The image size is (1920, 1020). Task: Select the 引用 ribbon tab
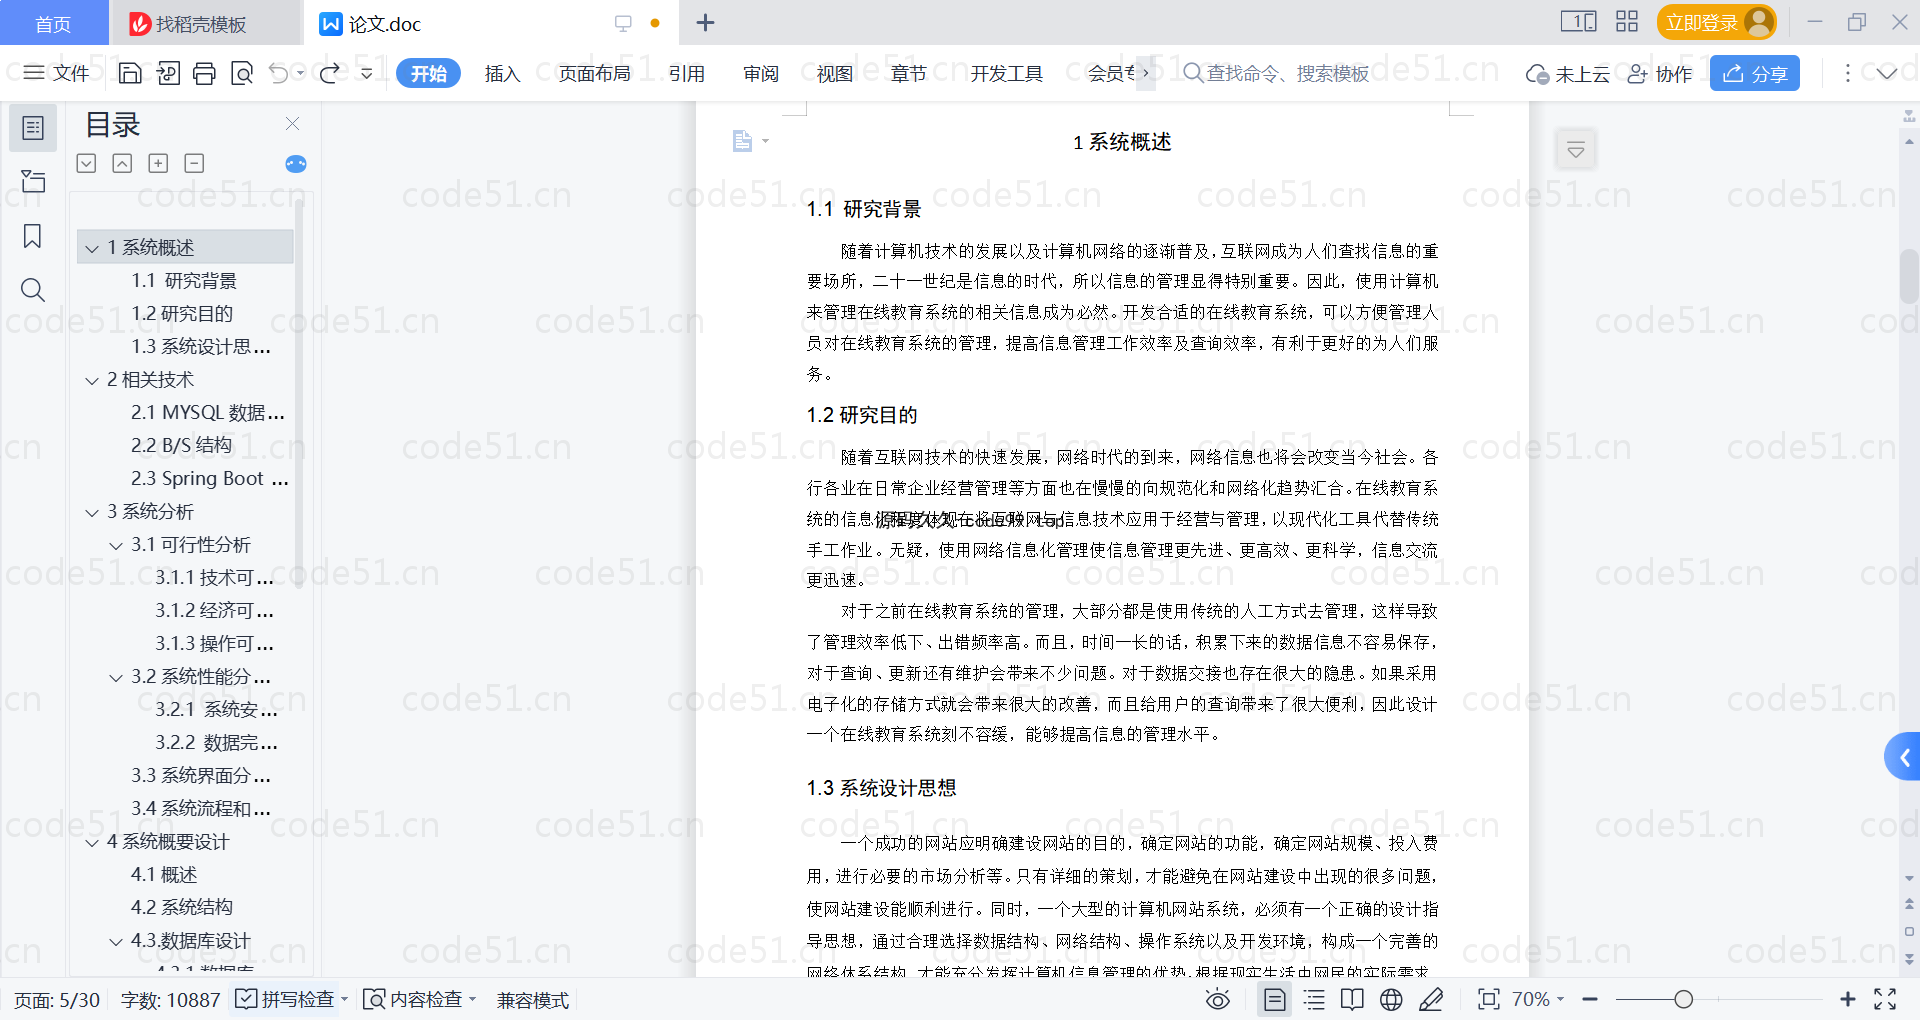pos(687,73)
